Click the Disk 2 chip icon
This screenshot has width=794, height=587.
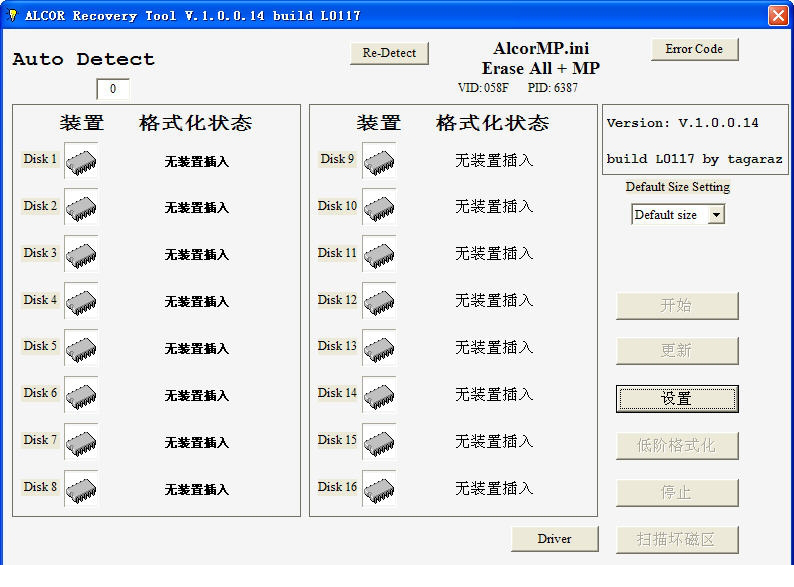(x=81, y=208)
